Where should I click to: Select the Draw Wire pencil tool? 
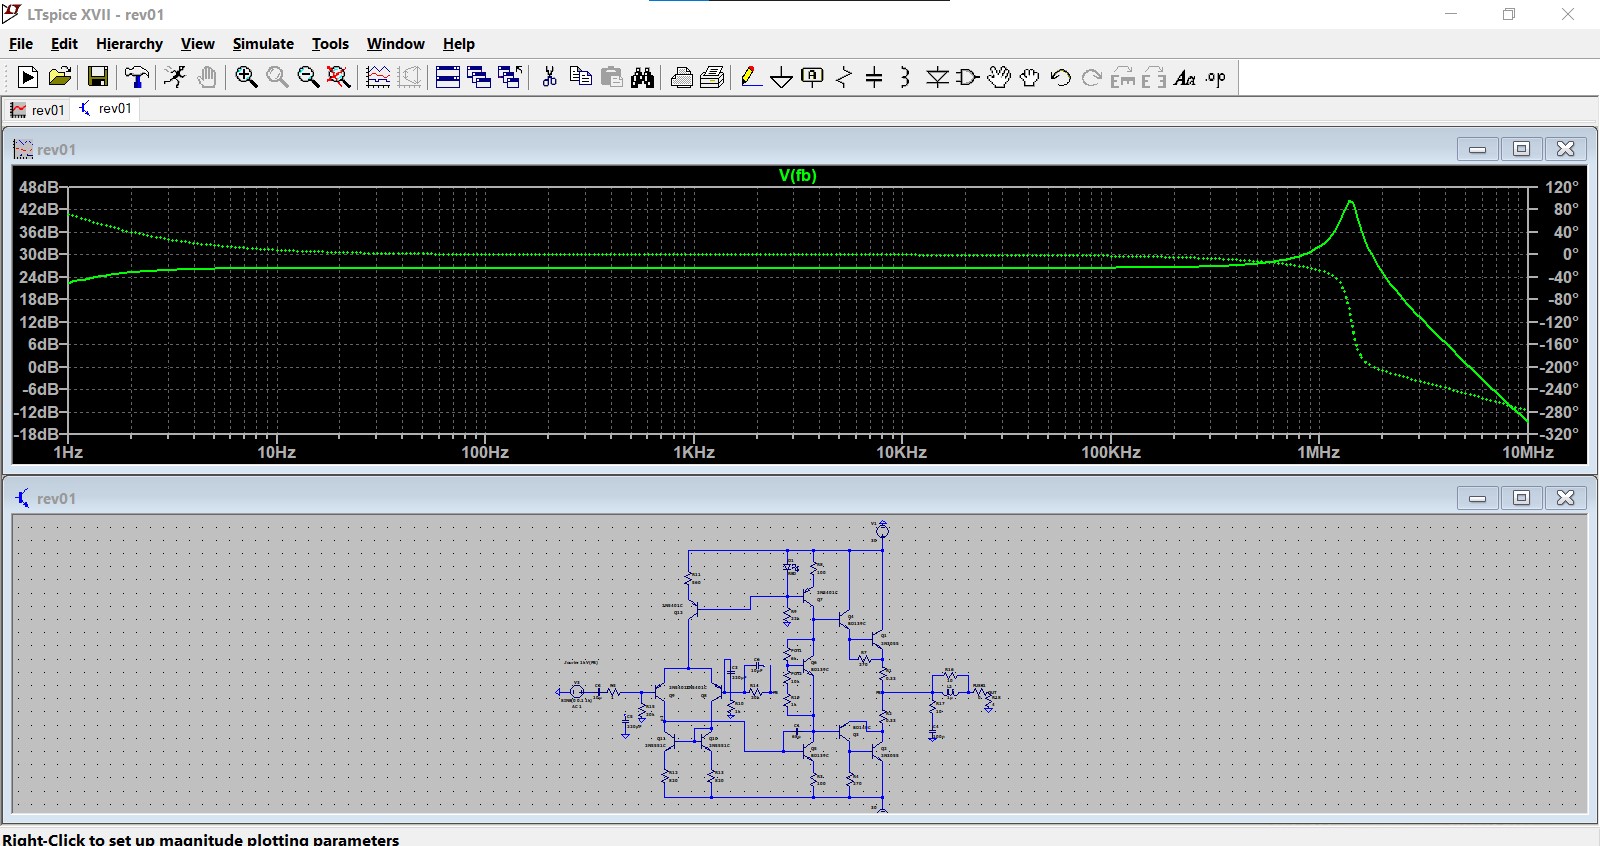point(751,77)
